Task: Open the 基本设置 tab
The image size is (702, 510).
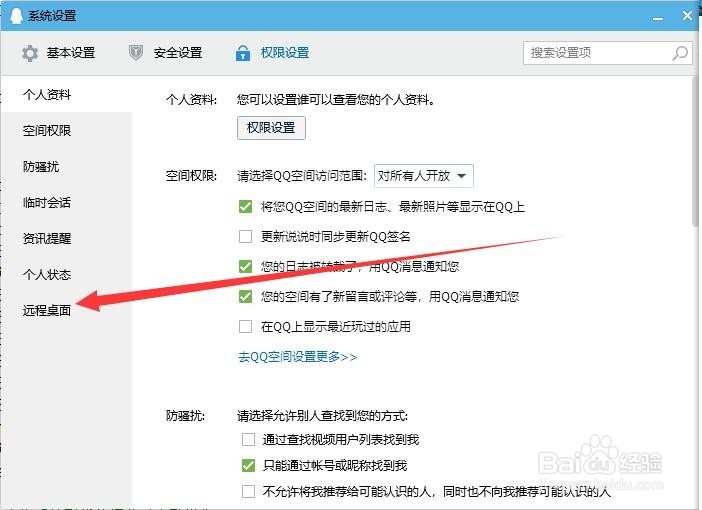Action: pos(58,53)
